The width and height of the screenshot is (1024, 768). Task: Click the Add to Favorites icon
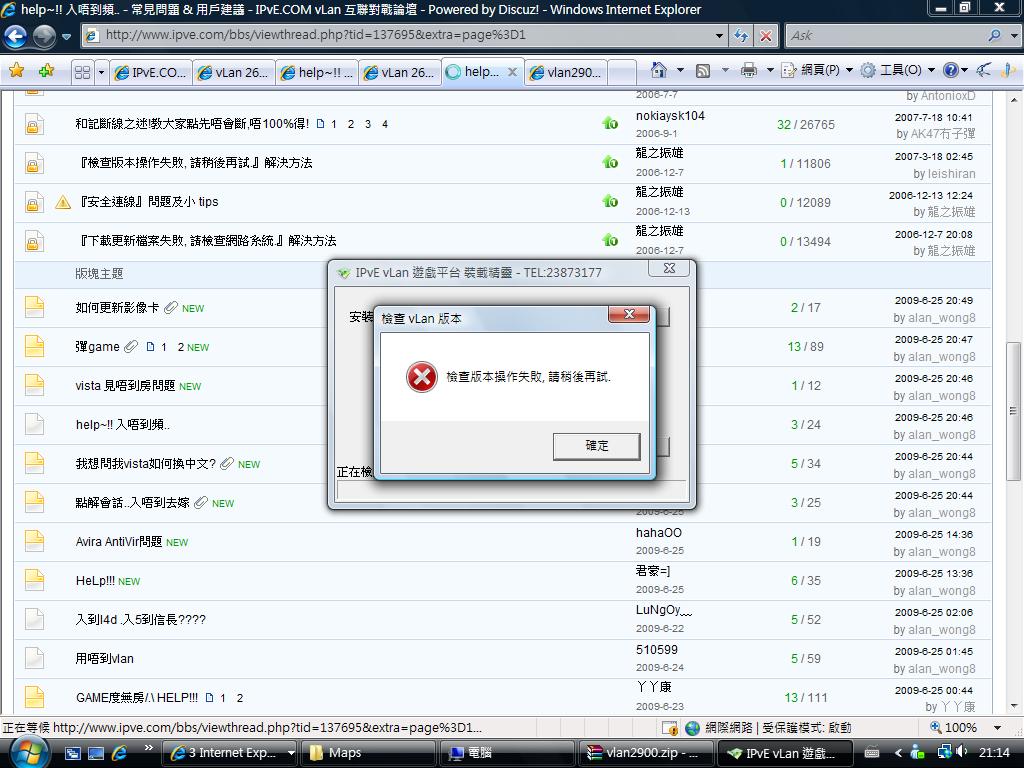click(x=46, y=71)
